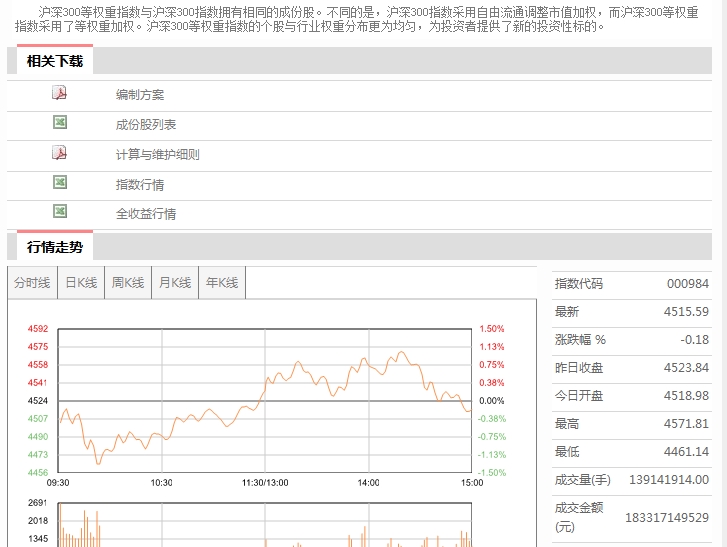Click the Excel icon beside 指数行情
This screenshot has width=727, height=547.
tap(60, 182)
